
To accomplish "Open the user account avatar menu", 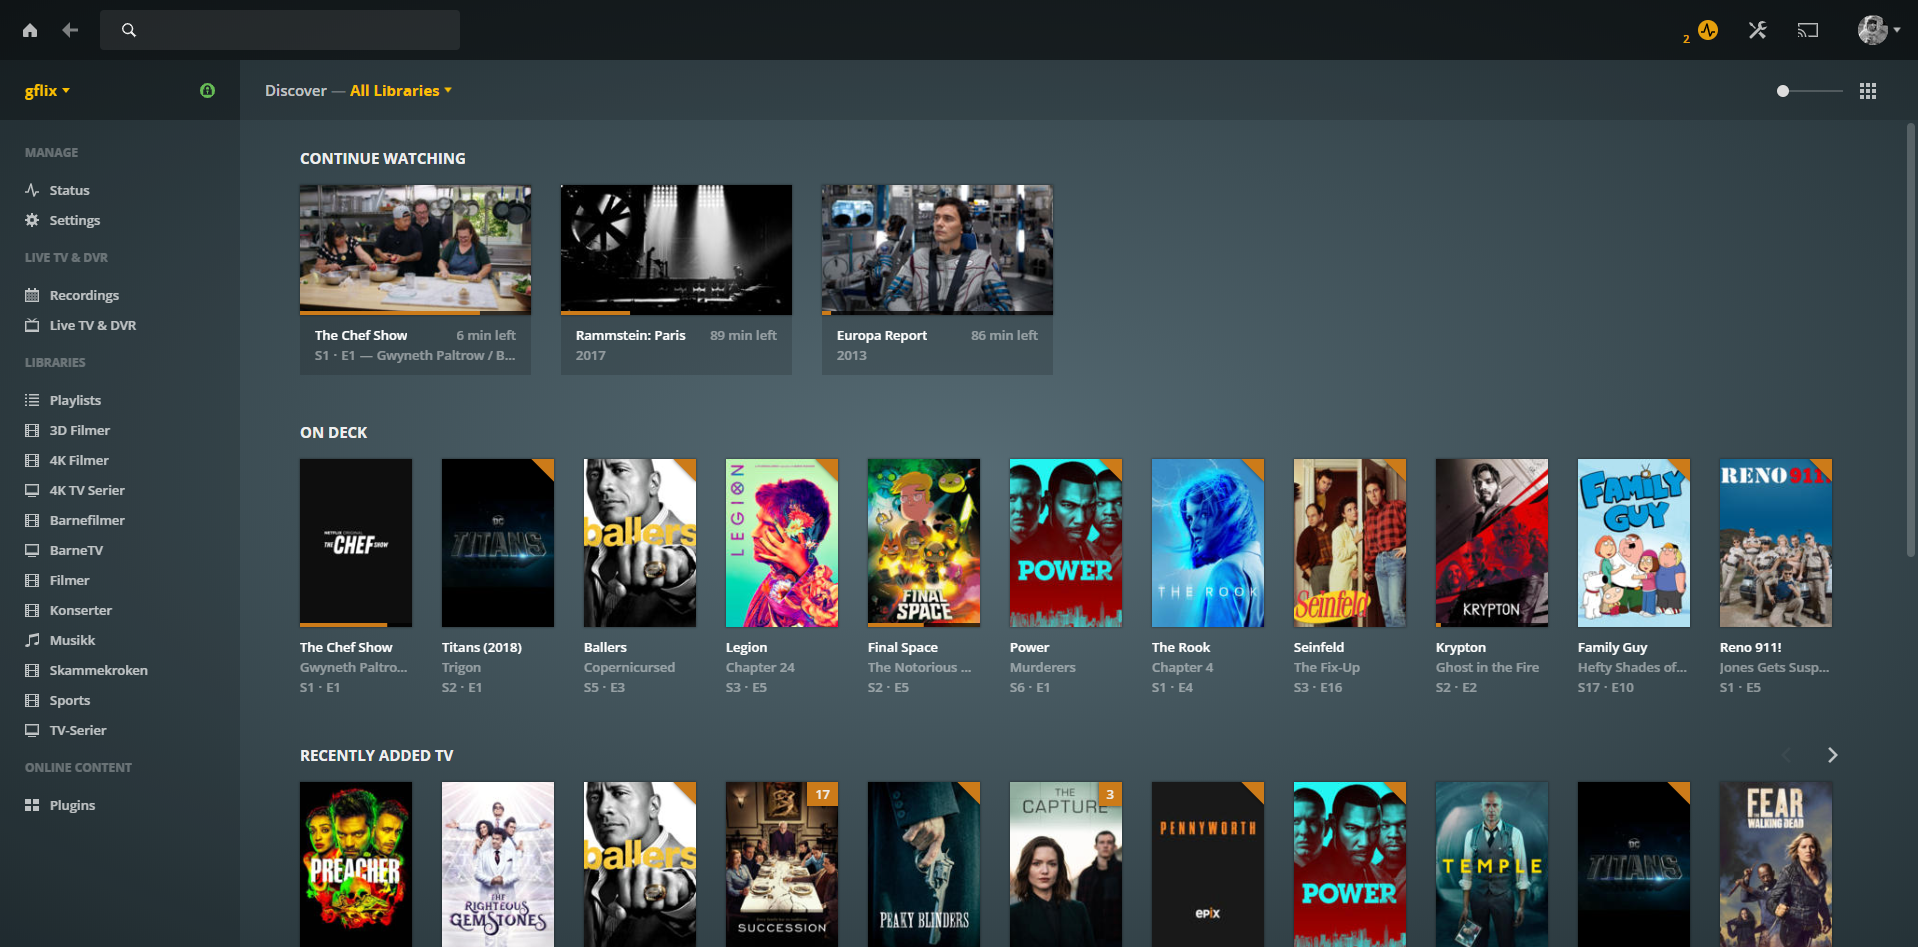I will coord(1877,30).
